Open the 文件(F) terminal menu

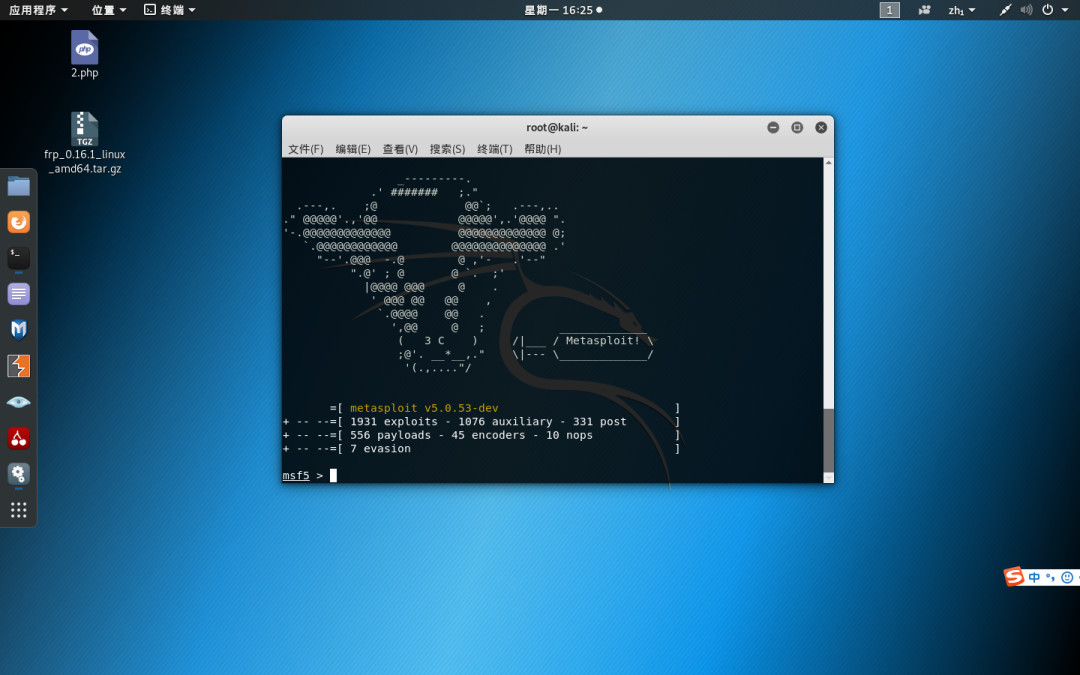[305, 149]
